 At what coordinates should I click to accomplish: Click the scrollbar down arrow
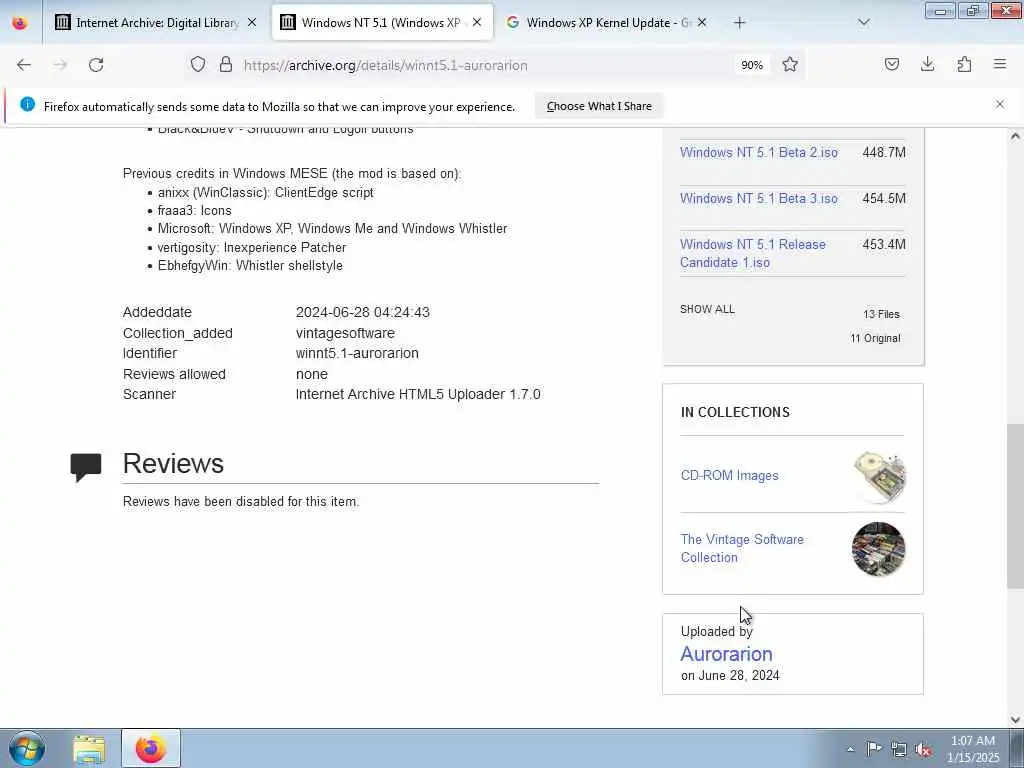1015,720
